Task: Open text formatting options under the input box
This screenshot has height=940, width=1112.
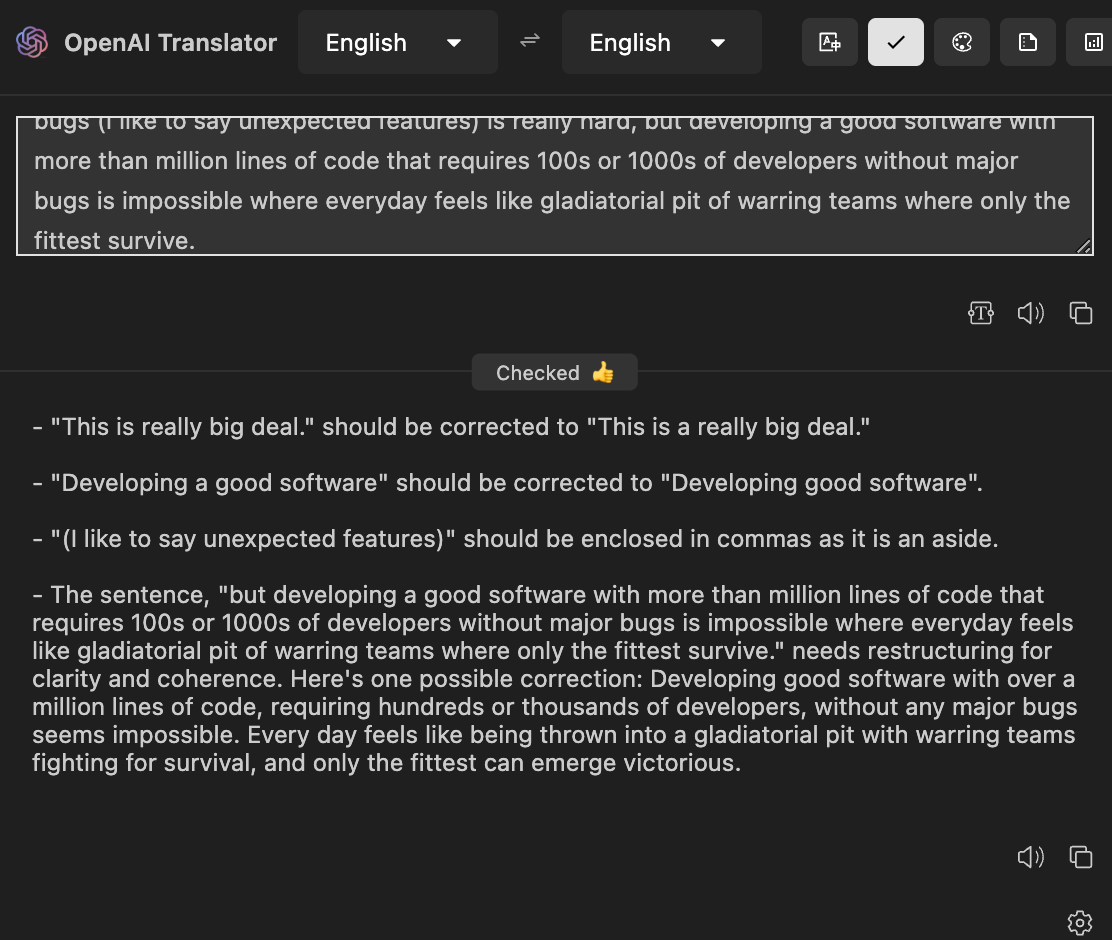Action: (981, 313)
